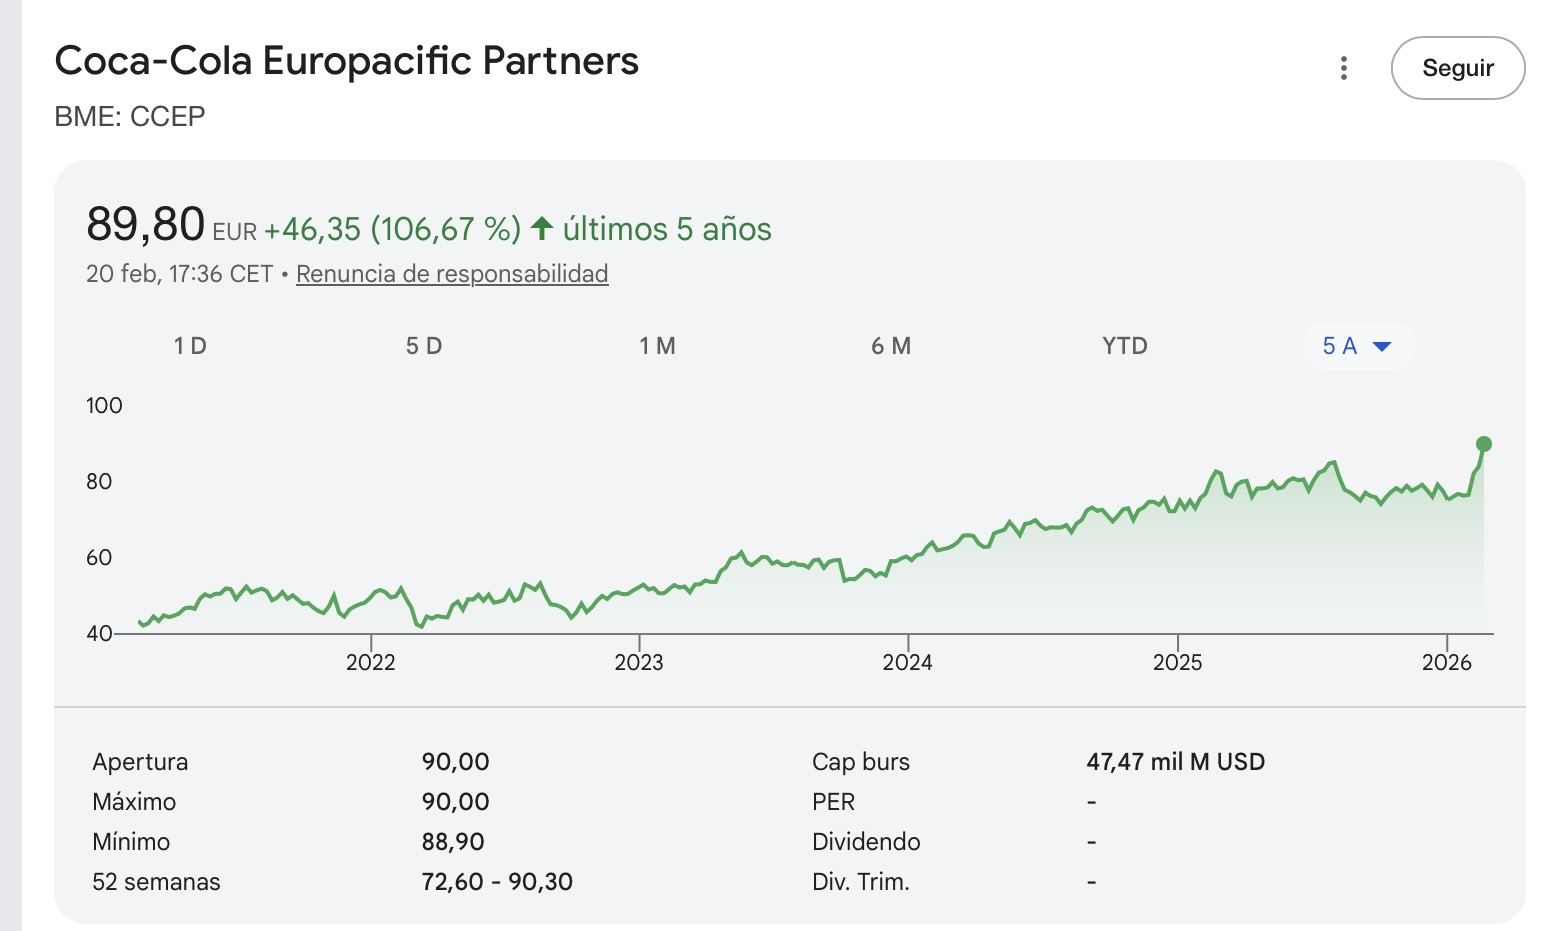Switch to the 5 D time range
Image resolution: width=1551 pixels, height=931 pixels.
tap(424, 346)
